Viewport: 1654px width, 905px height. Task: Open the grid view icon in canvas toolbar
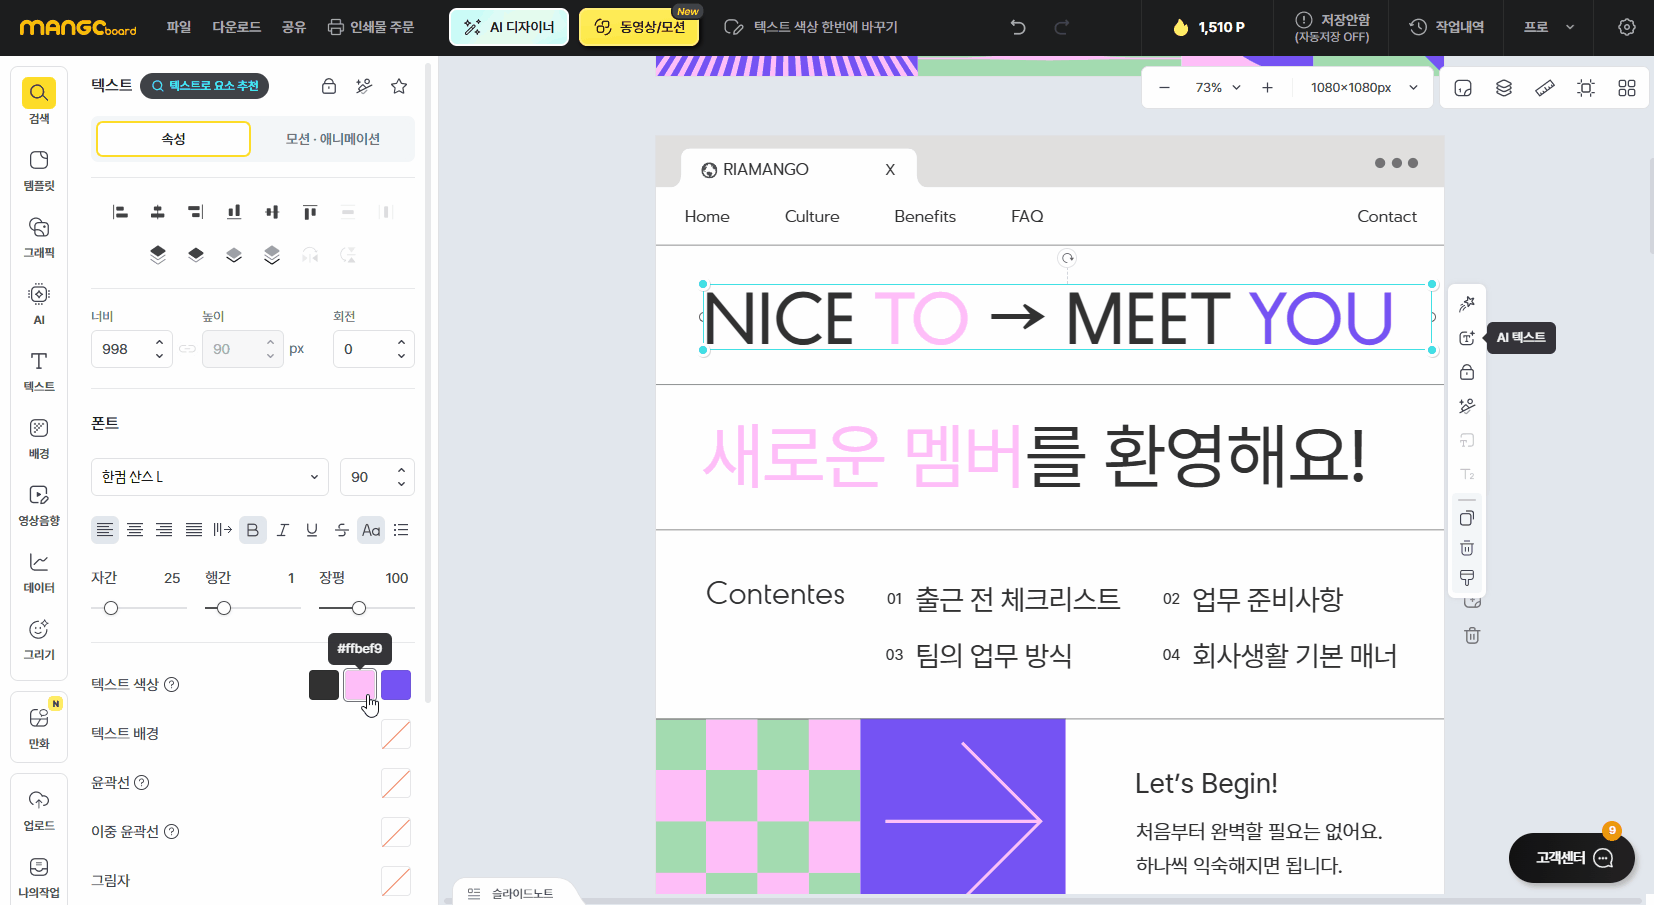pyautogui.click(x=1627, y=88)
